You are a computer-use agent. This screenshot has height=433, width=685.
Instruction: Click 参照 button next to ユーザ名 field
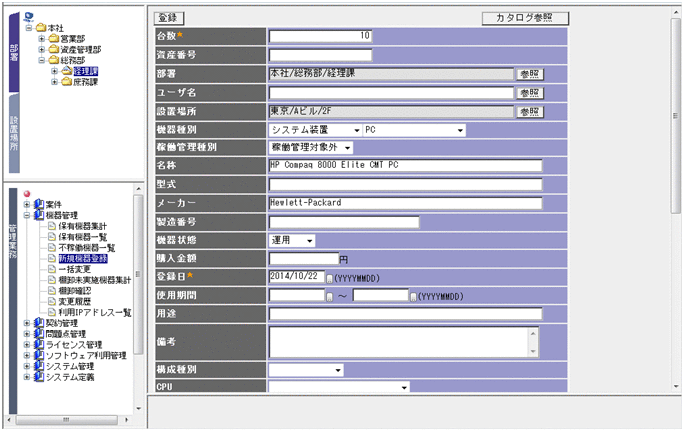pyautogui.click(x=530, y=93)
